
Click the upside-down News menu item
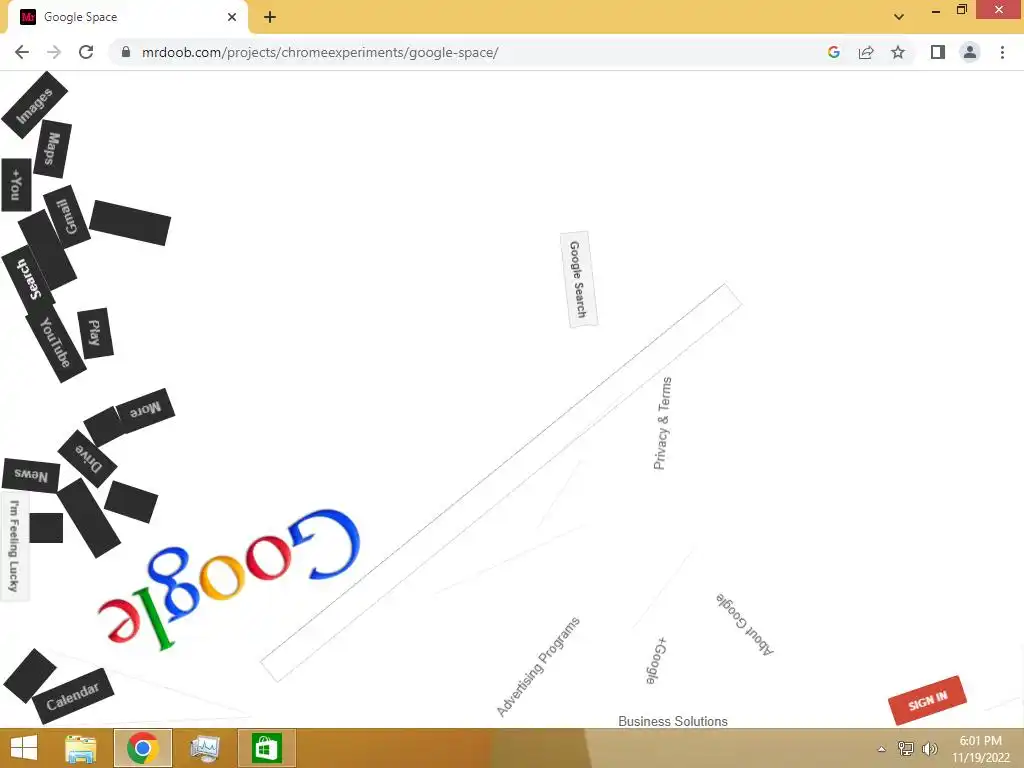[x=31, y=475]
